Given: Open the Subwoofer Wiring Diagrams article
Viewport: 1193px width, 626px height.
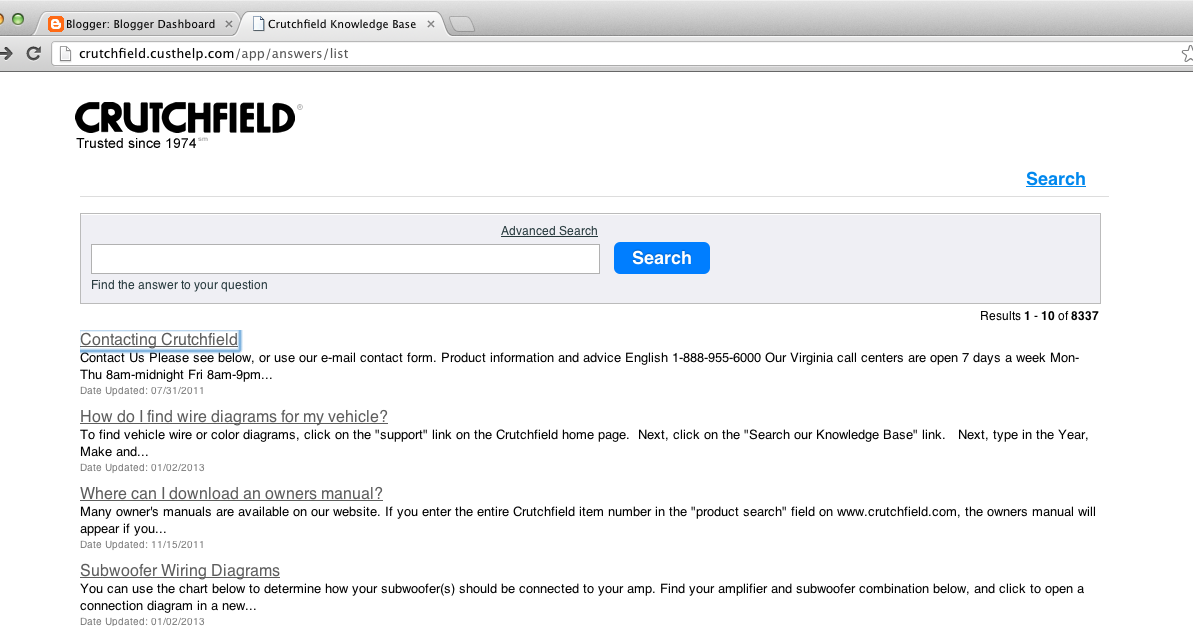Looking at the screenshot, I should coord(180,570).
